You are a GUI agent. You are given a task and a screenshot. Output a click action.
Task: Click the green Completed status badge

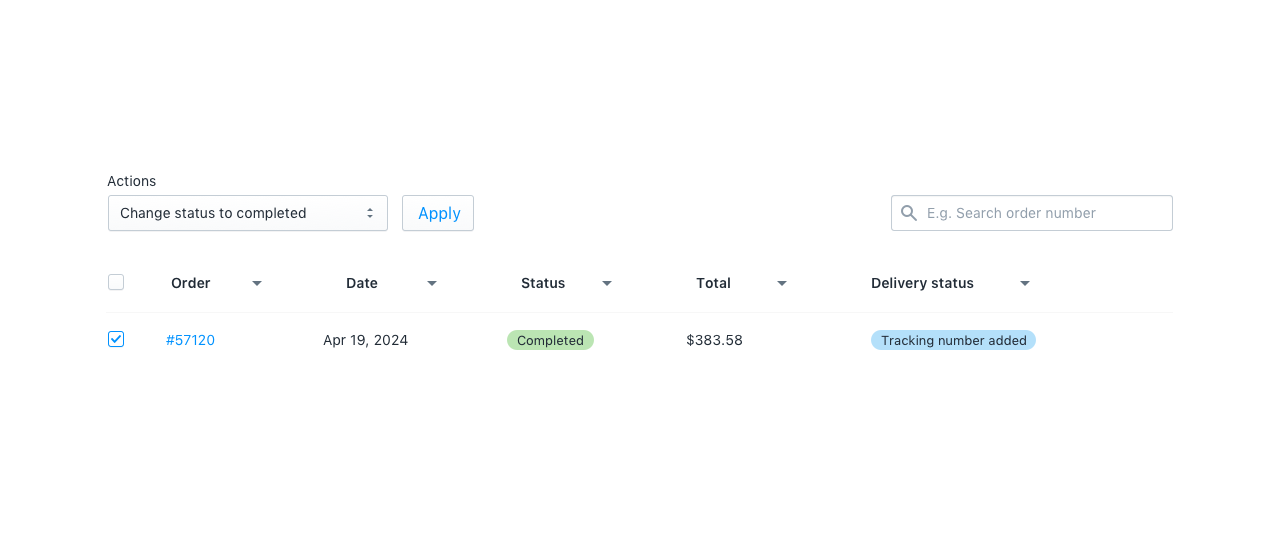(x=550, y=340)
